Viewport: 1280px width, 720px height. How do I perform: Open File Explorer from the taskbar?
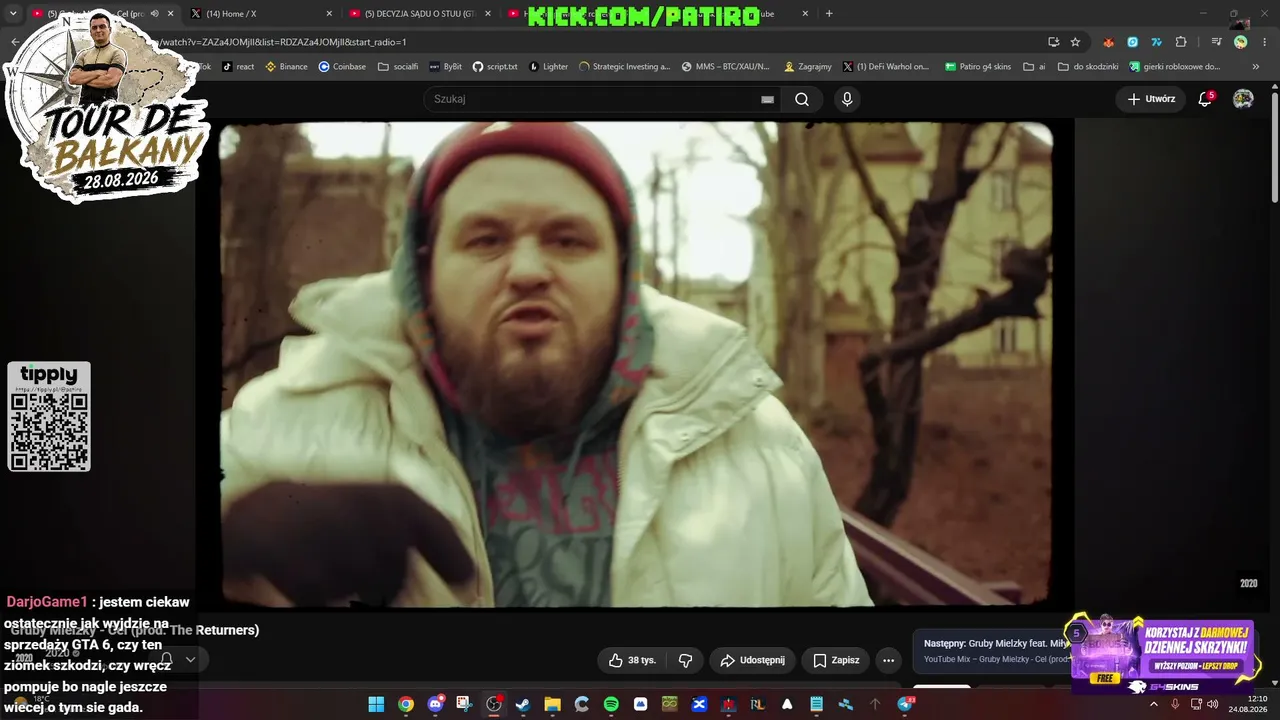(552, 704)
